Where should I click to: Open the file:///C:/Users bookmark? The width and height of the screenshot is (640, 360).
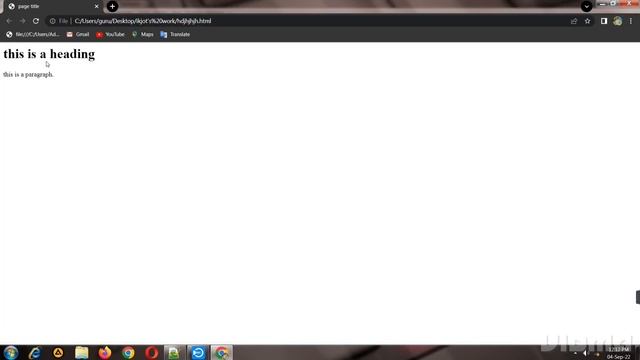[x=33, y=34]
